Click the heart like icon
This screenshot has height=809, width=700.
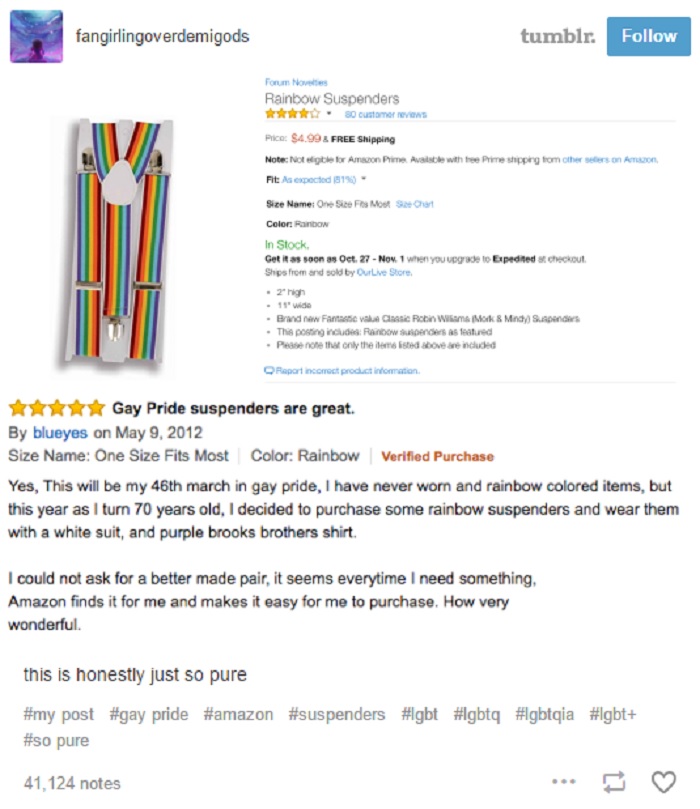663,782
